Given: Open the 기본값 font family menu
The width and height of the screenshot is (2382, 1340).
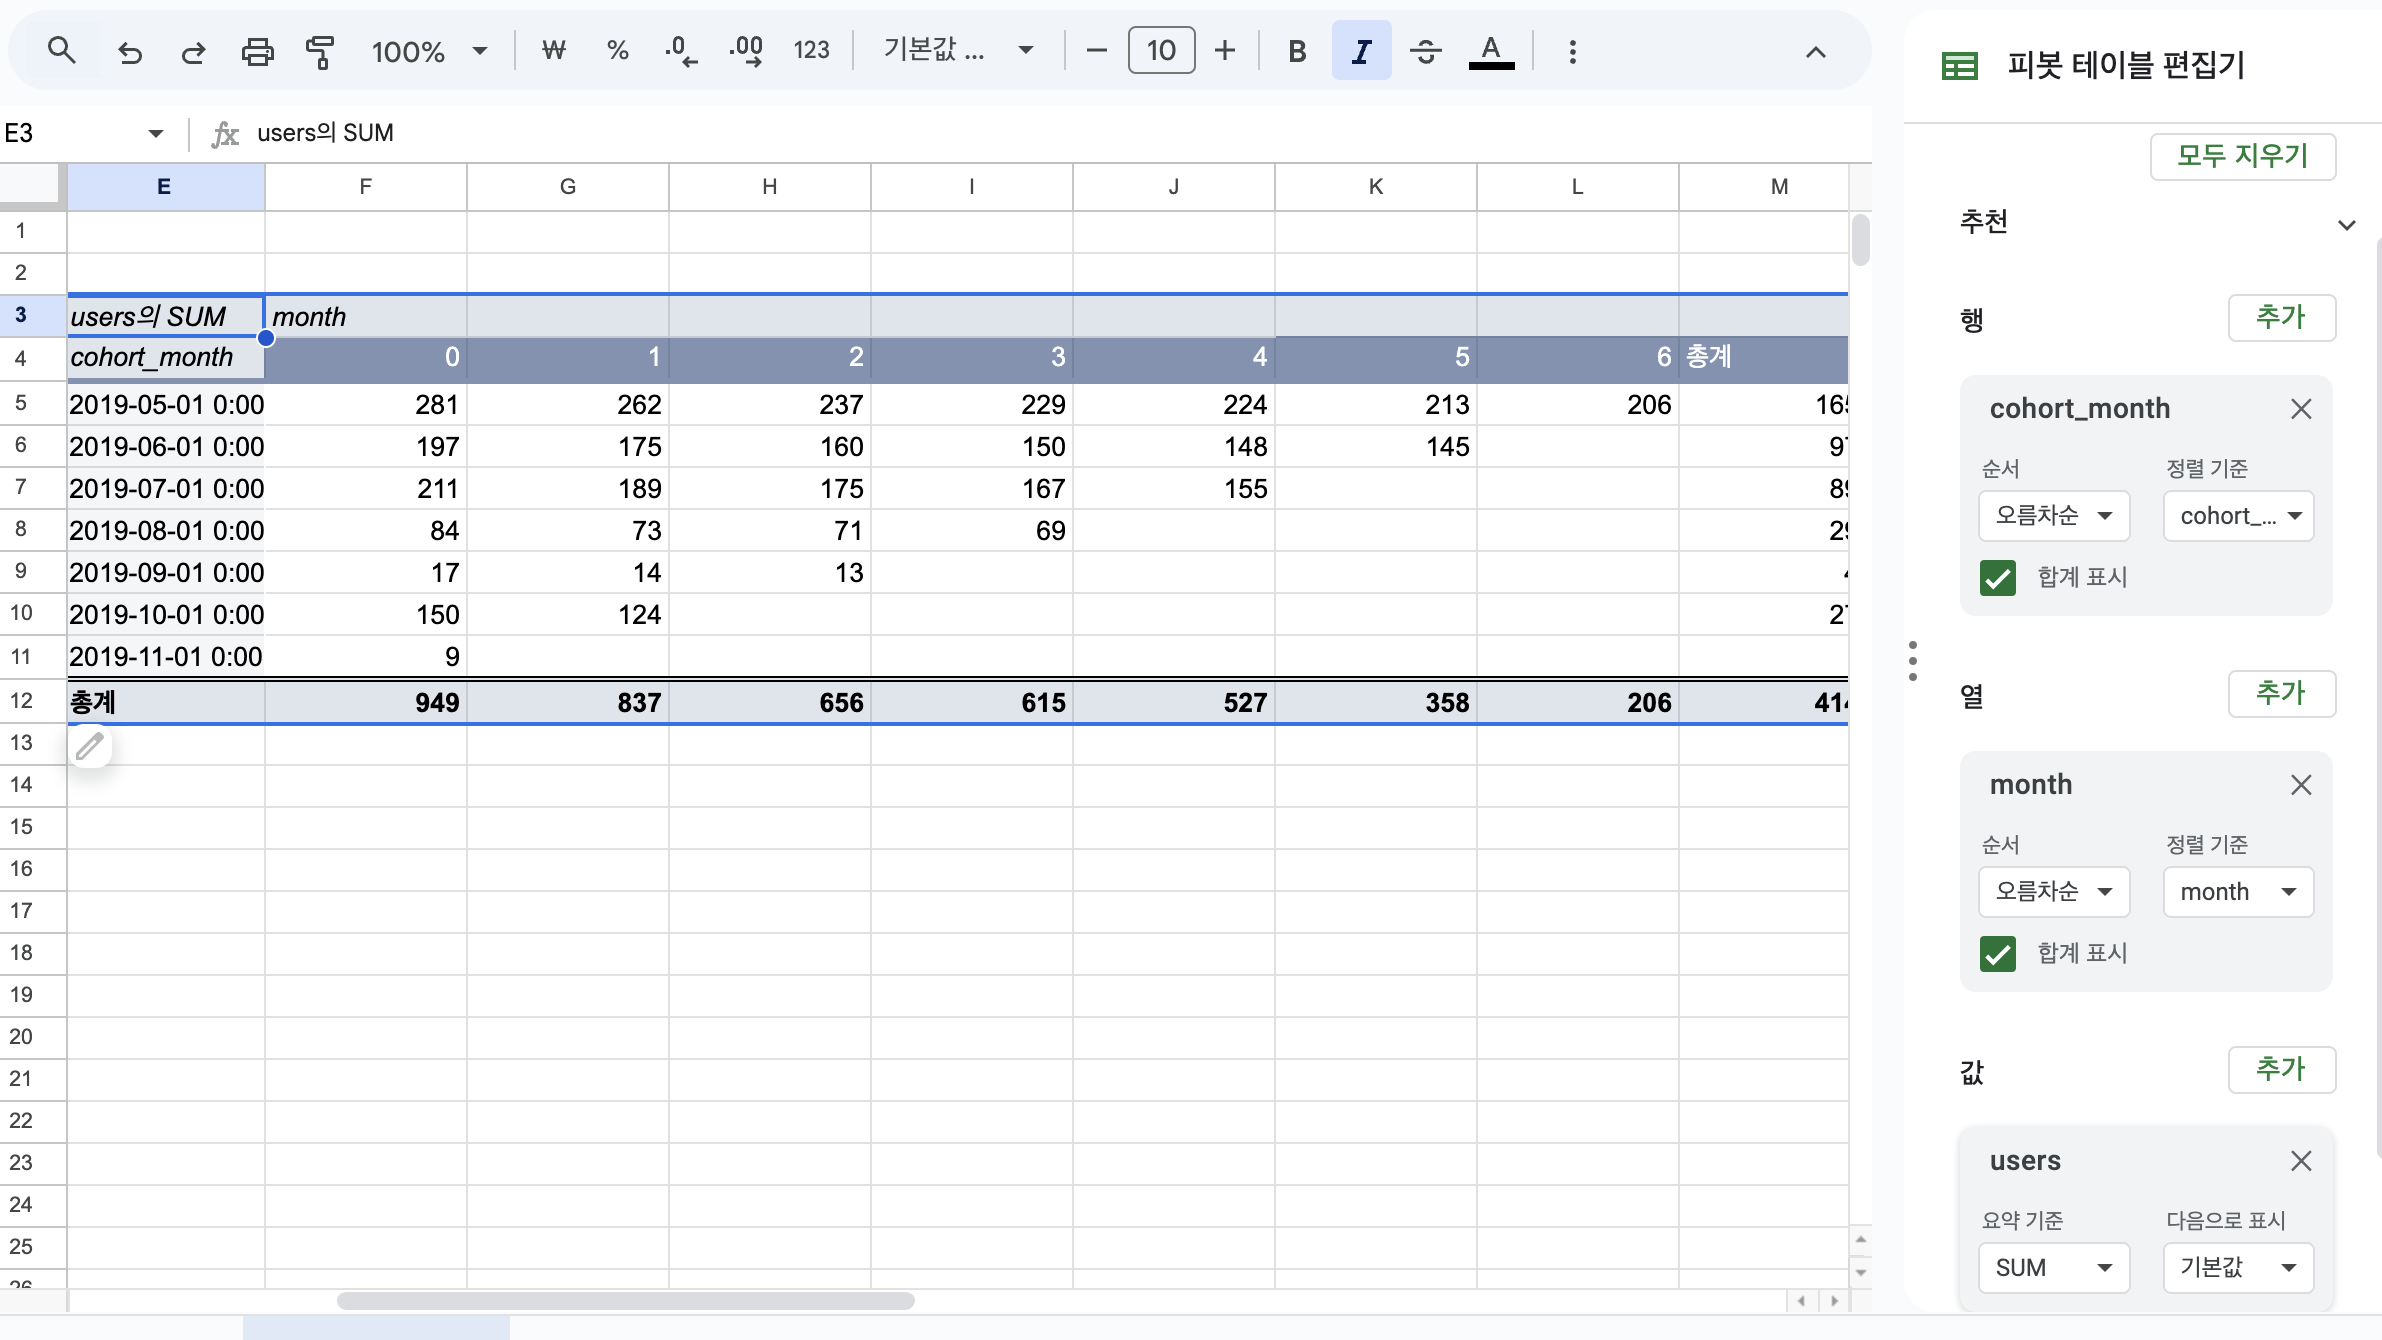Looking at the screenshot, I should (x=957, y=51).
